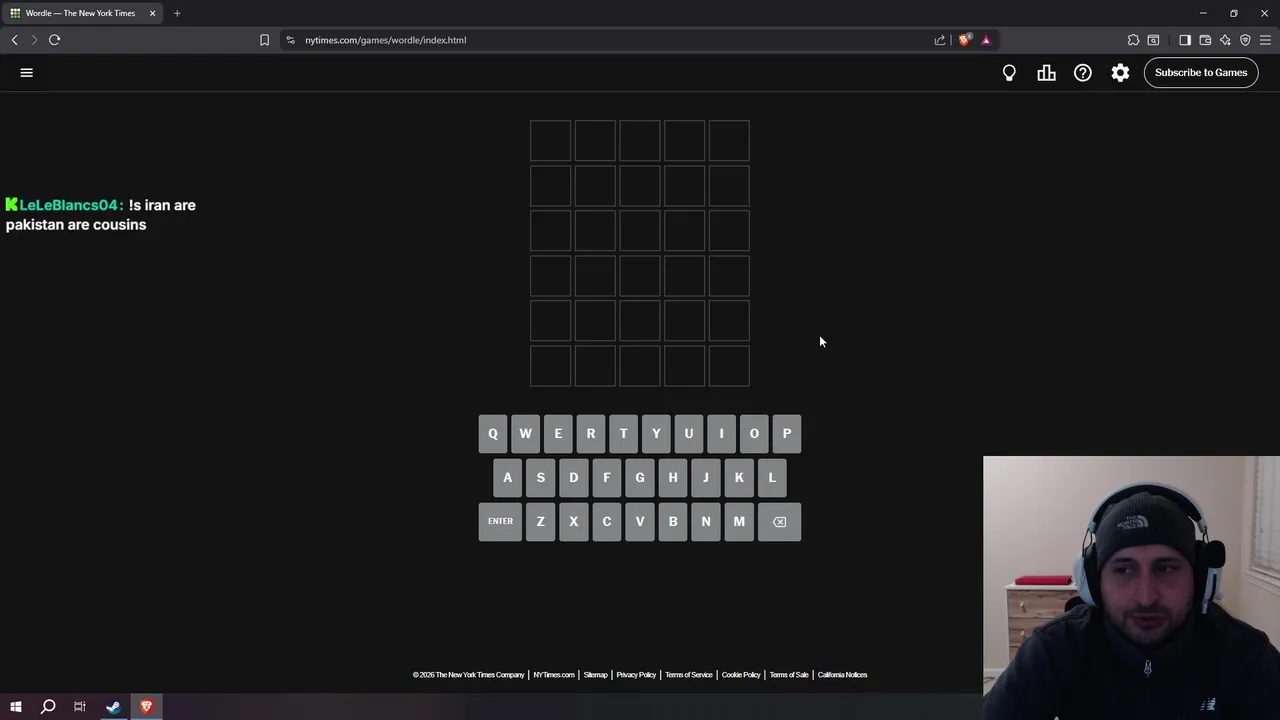The image size is (1280, 720).
Task: Tap the S key on keyboard
Action: click(x=540, y=478)
